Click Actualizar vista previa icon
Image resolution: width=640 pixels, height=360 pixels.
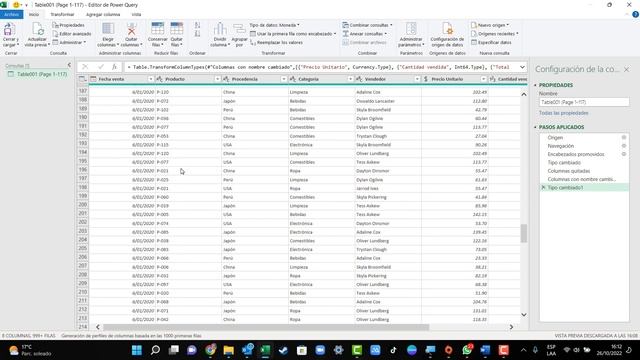coord(38,30)
